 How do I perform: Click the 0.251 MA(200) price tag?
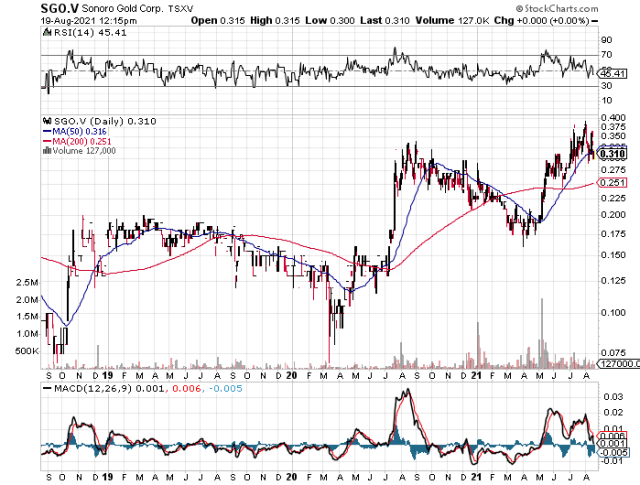613,182
